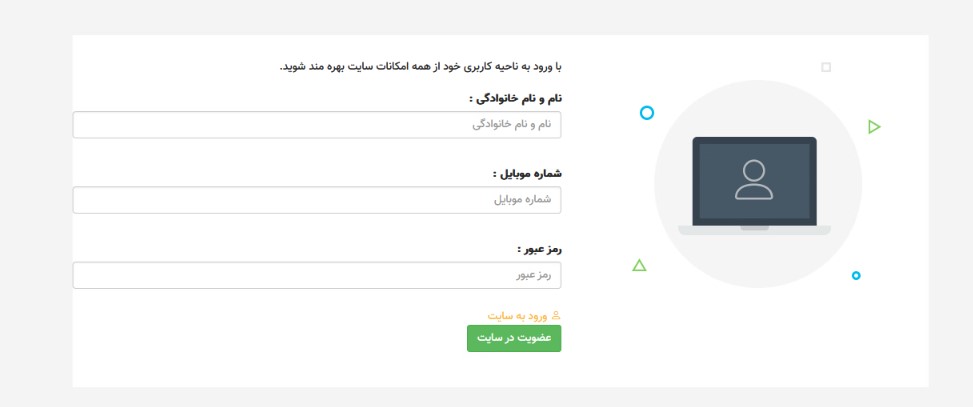Click the green upward triangle outline
973x407 pixels.
coord(639,266)
